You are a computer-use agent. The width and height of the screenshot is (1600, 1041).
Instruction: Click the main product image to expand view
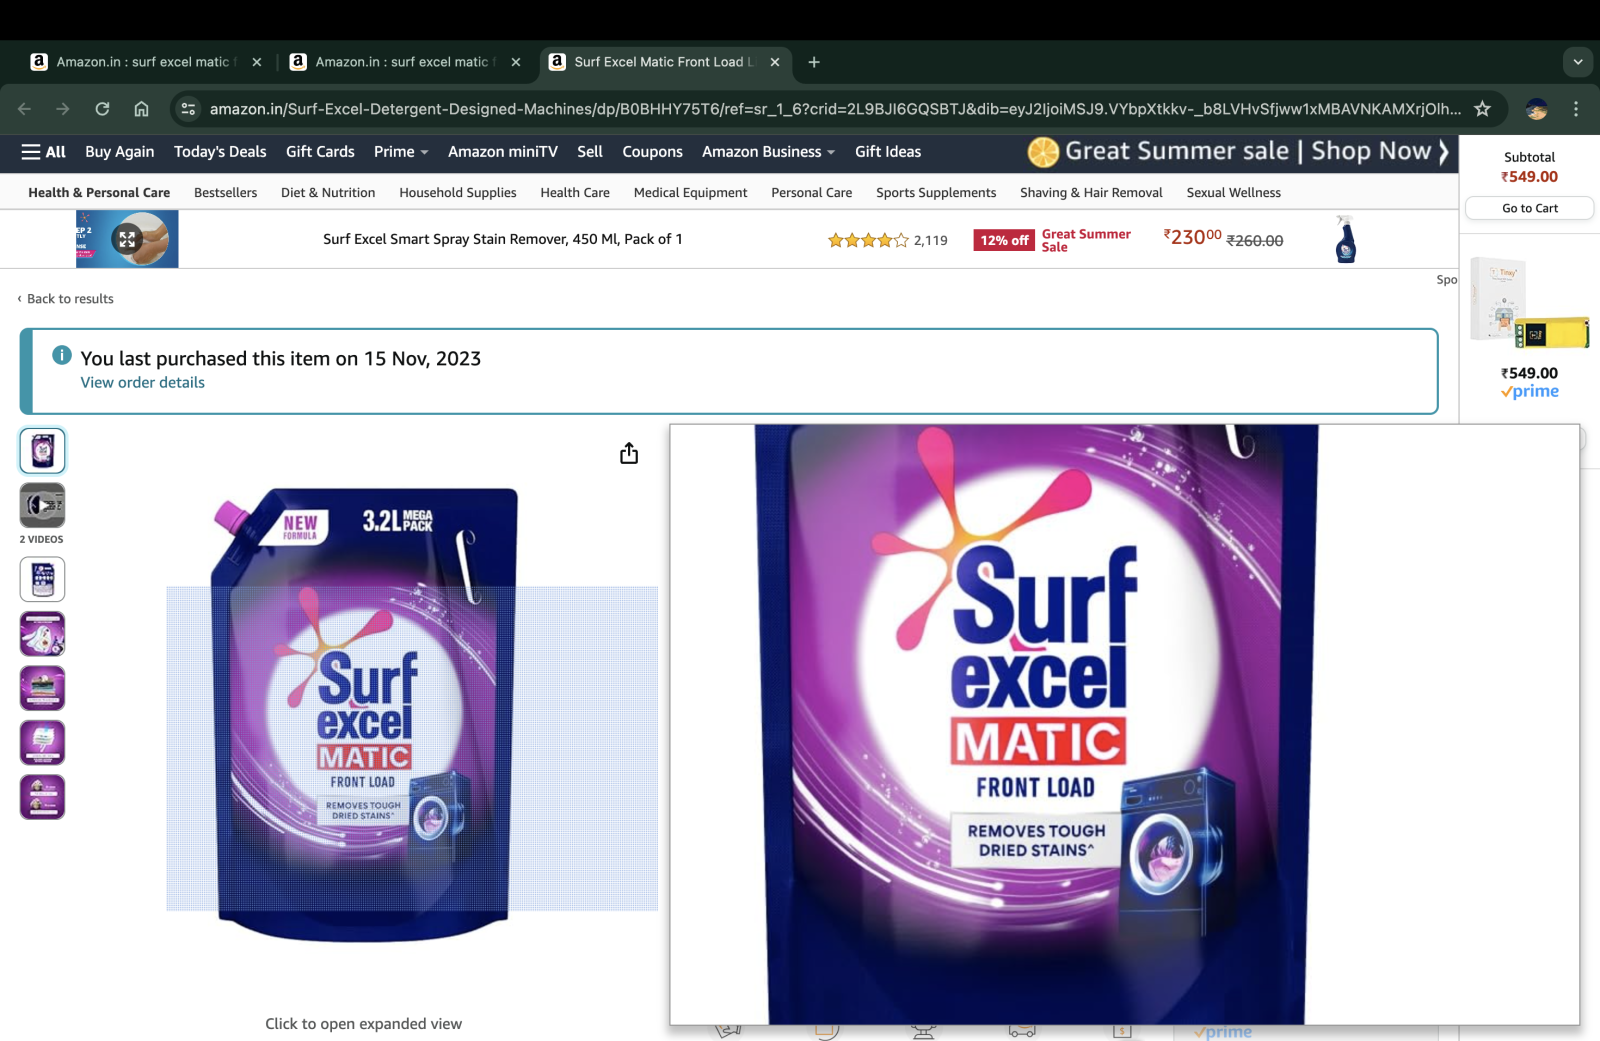coord(364,715)
